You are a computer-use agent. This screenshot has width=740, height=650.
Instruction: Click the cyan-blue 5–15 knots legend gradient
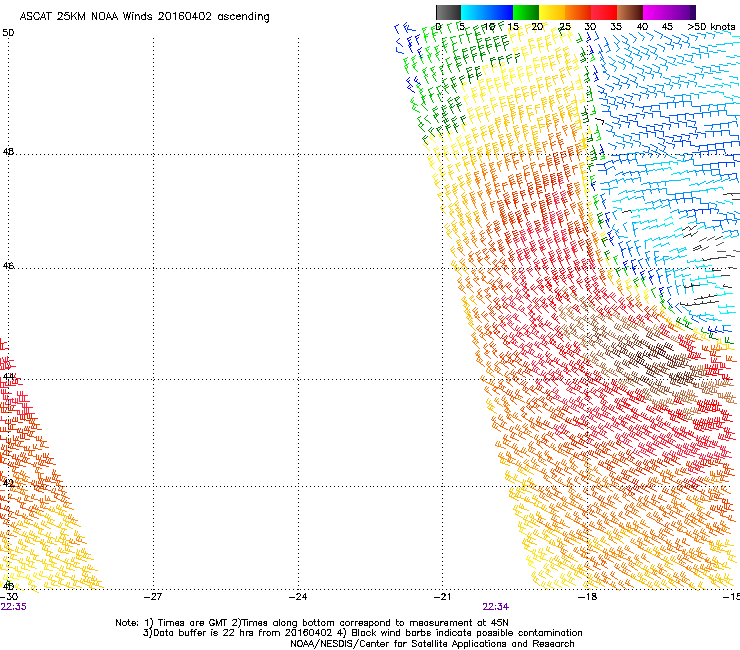coord(487,12)
